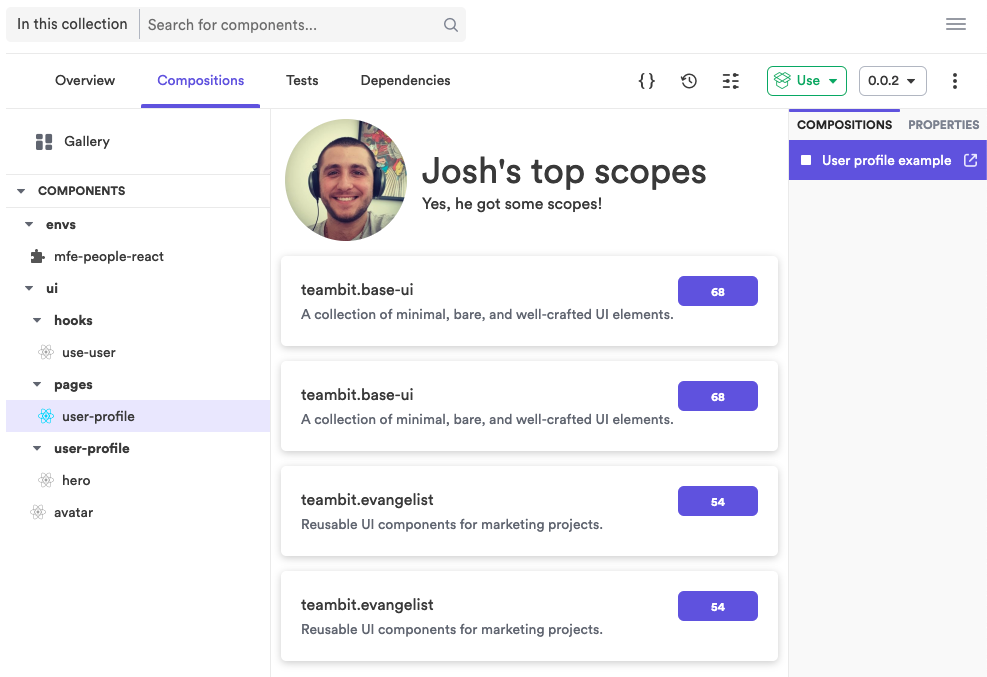Image resolution: width=987 pixels, height=677 pixels.
Task: Select User profile example composition
Action: click(x=886, y=160)
